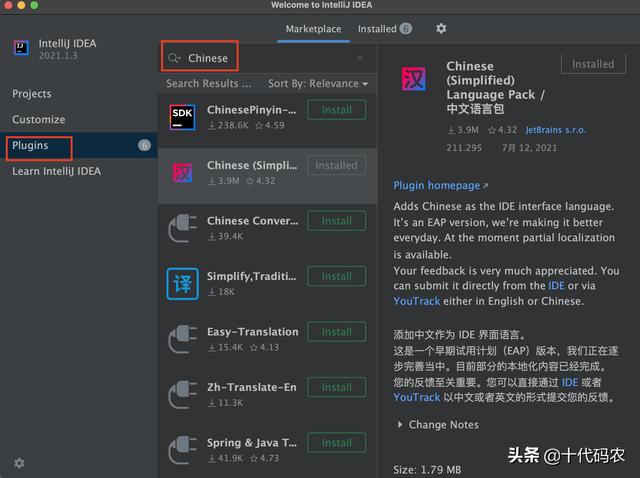Install the Chinese Conver... plugin
Screen dimensions: 640x478
click(x=337, y=221)
